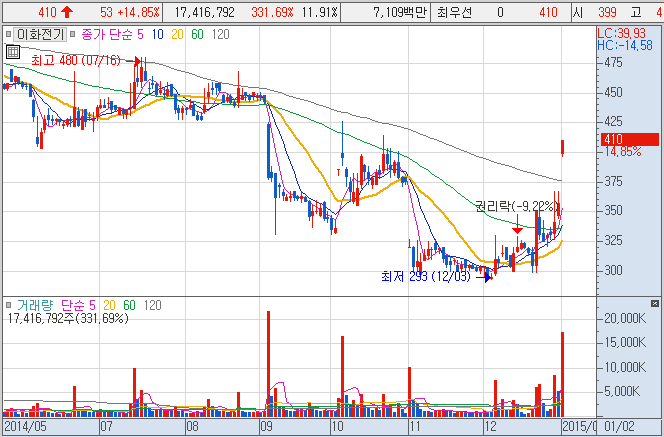Click the 20,000K volume axis label
Screen dimensions: 664x437
coord(625,318)
